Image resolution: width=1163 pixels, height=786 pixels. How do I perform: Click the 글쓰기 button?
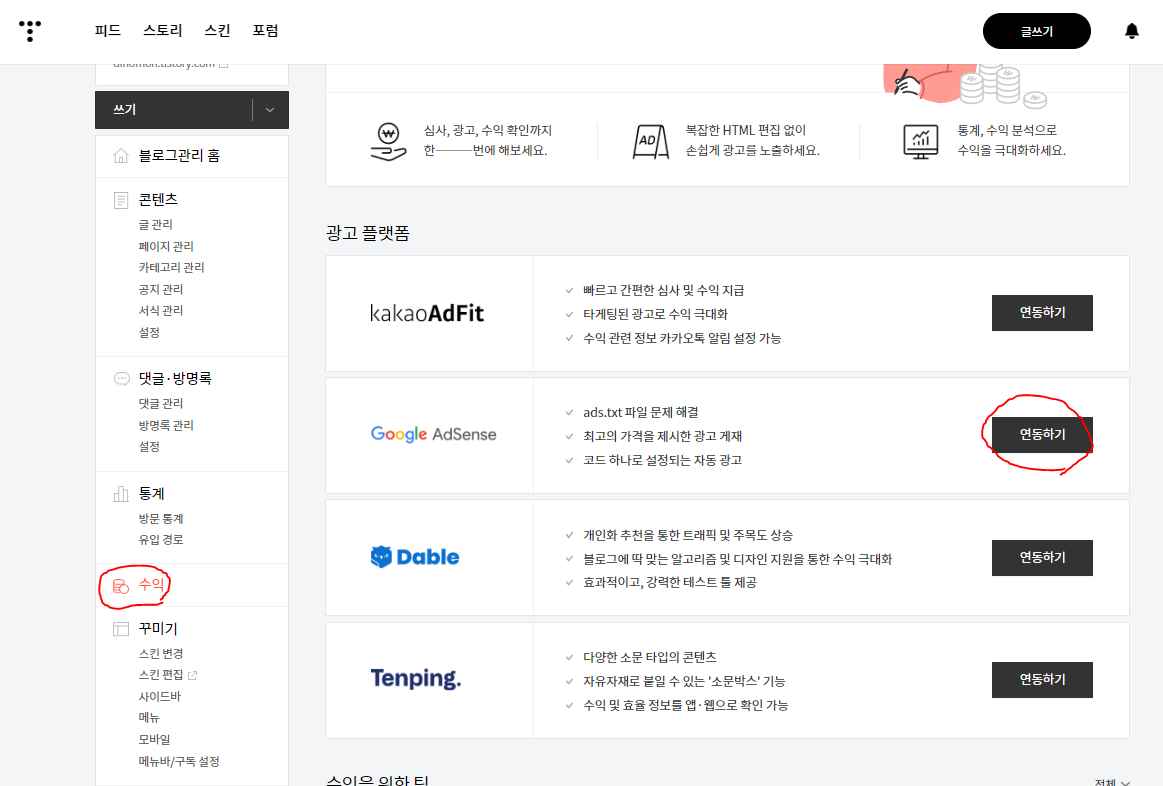click(x=1036, y=31)
